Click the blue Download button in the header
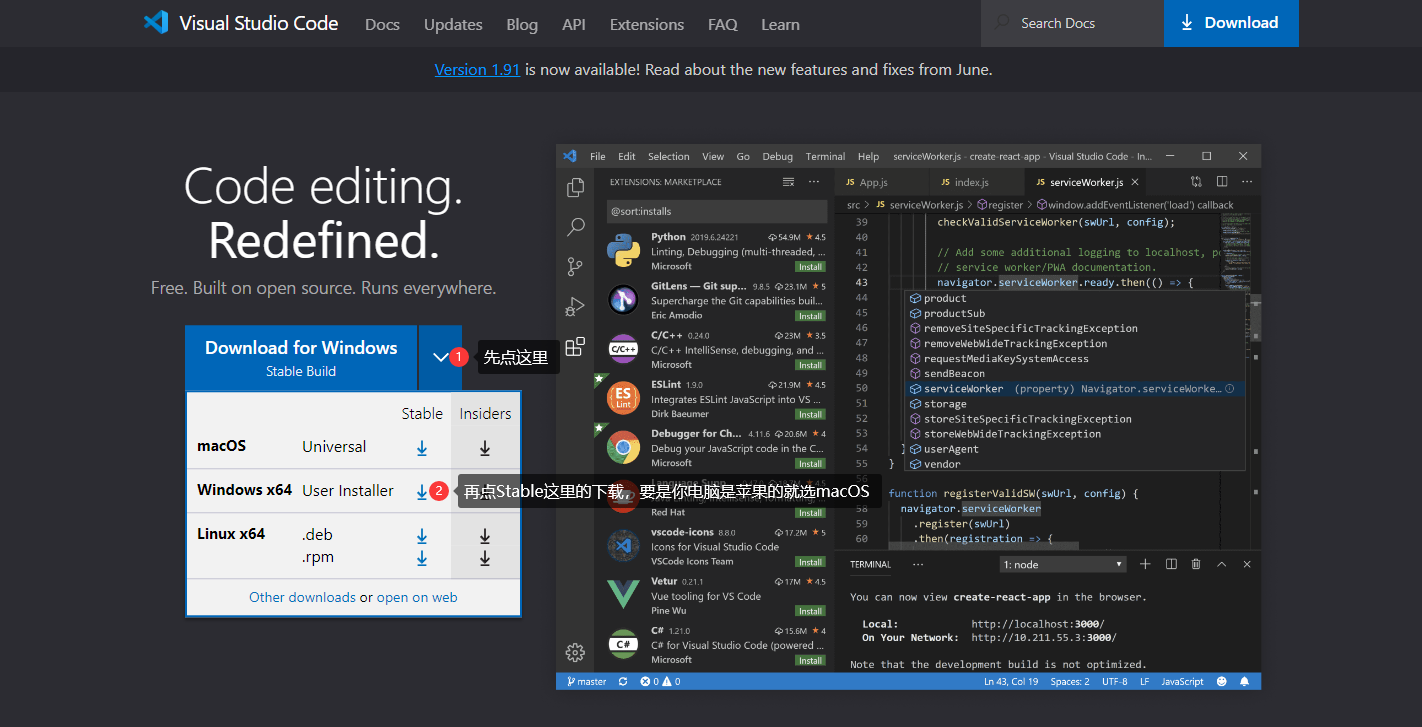Viewport: 1422px width, 727px height. pos(1231,23)
